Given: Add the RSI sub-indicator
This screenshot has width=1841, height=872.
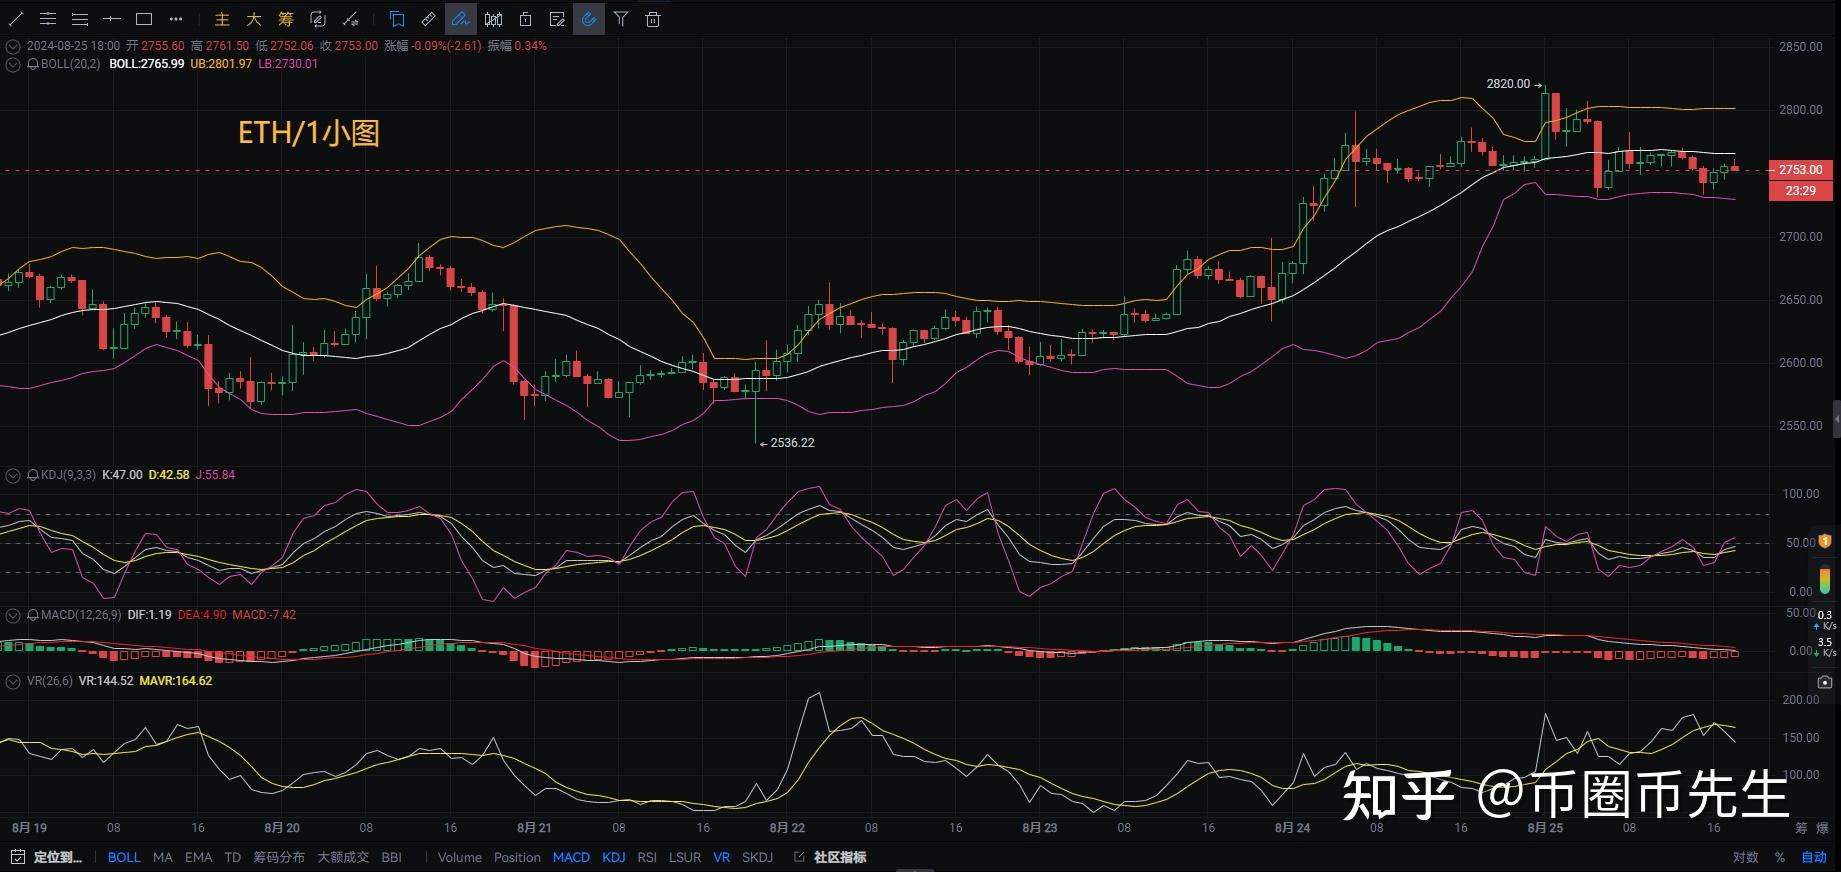Looking at the screenshot, I should pyautogui.click(x=647, y=857).
